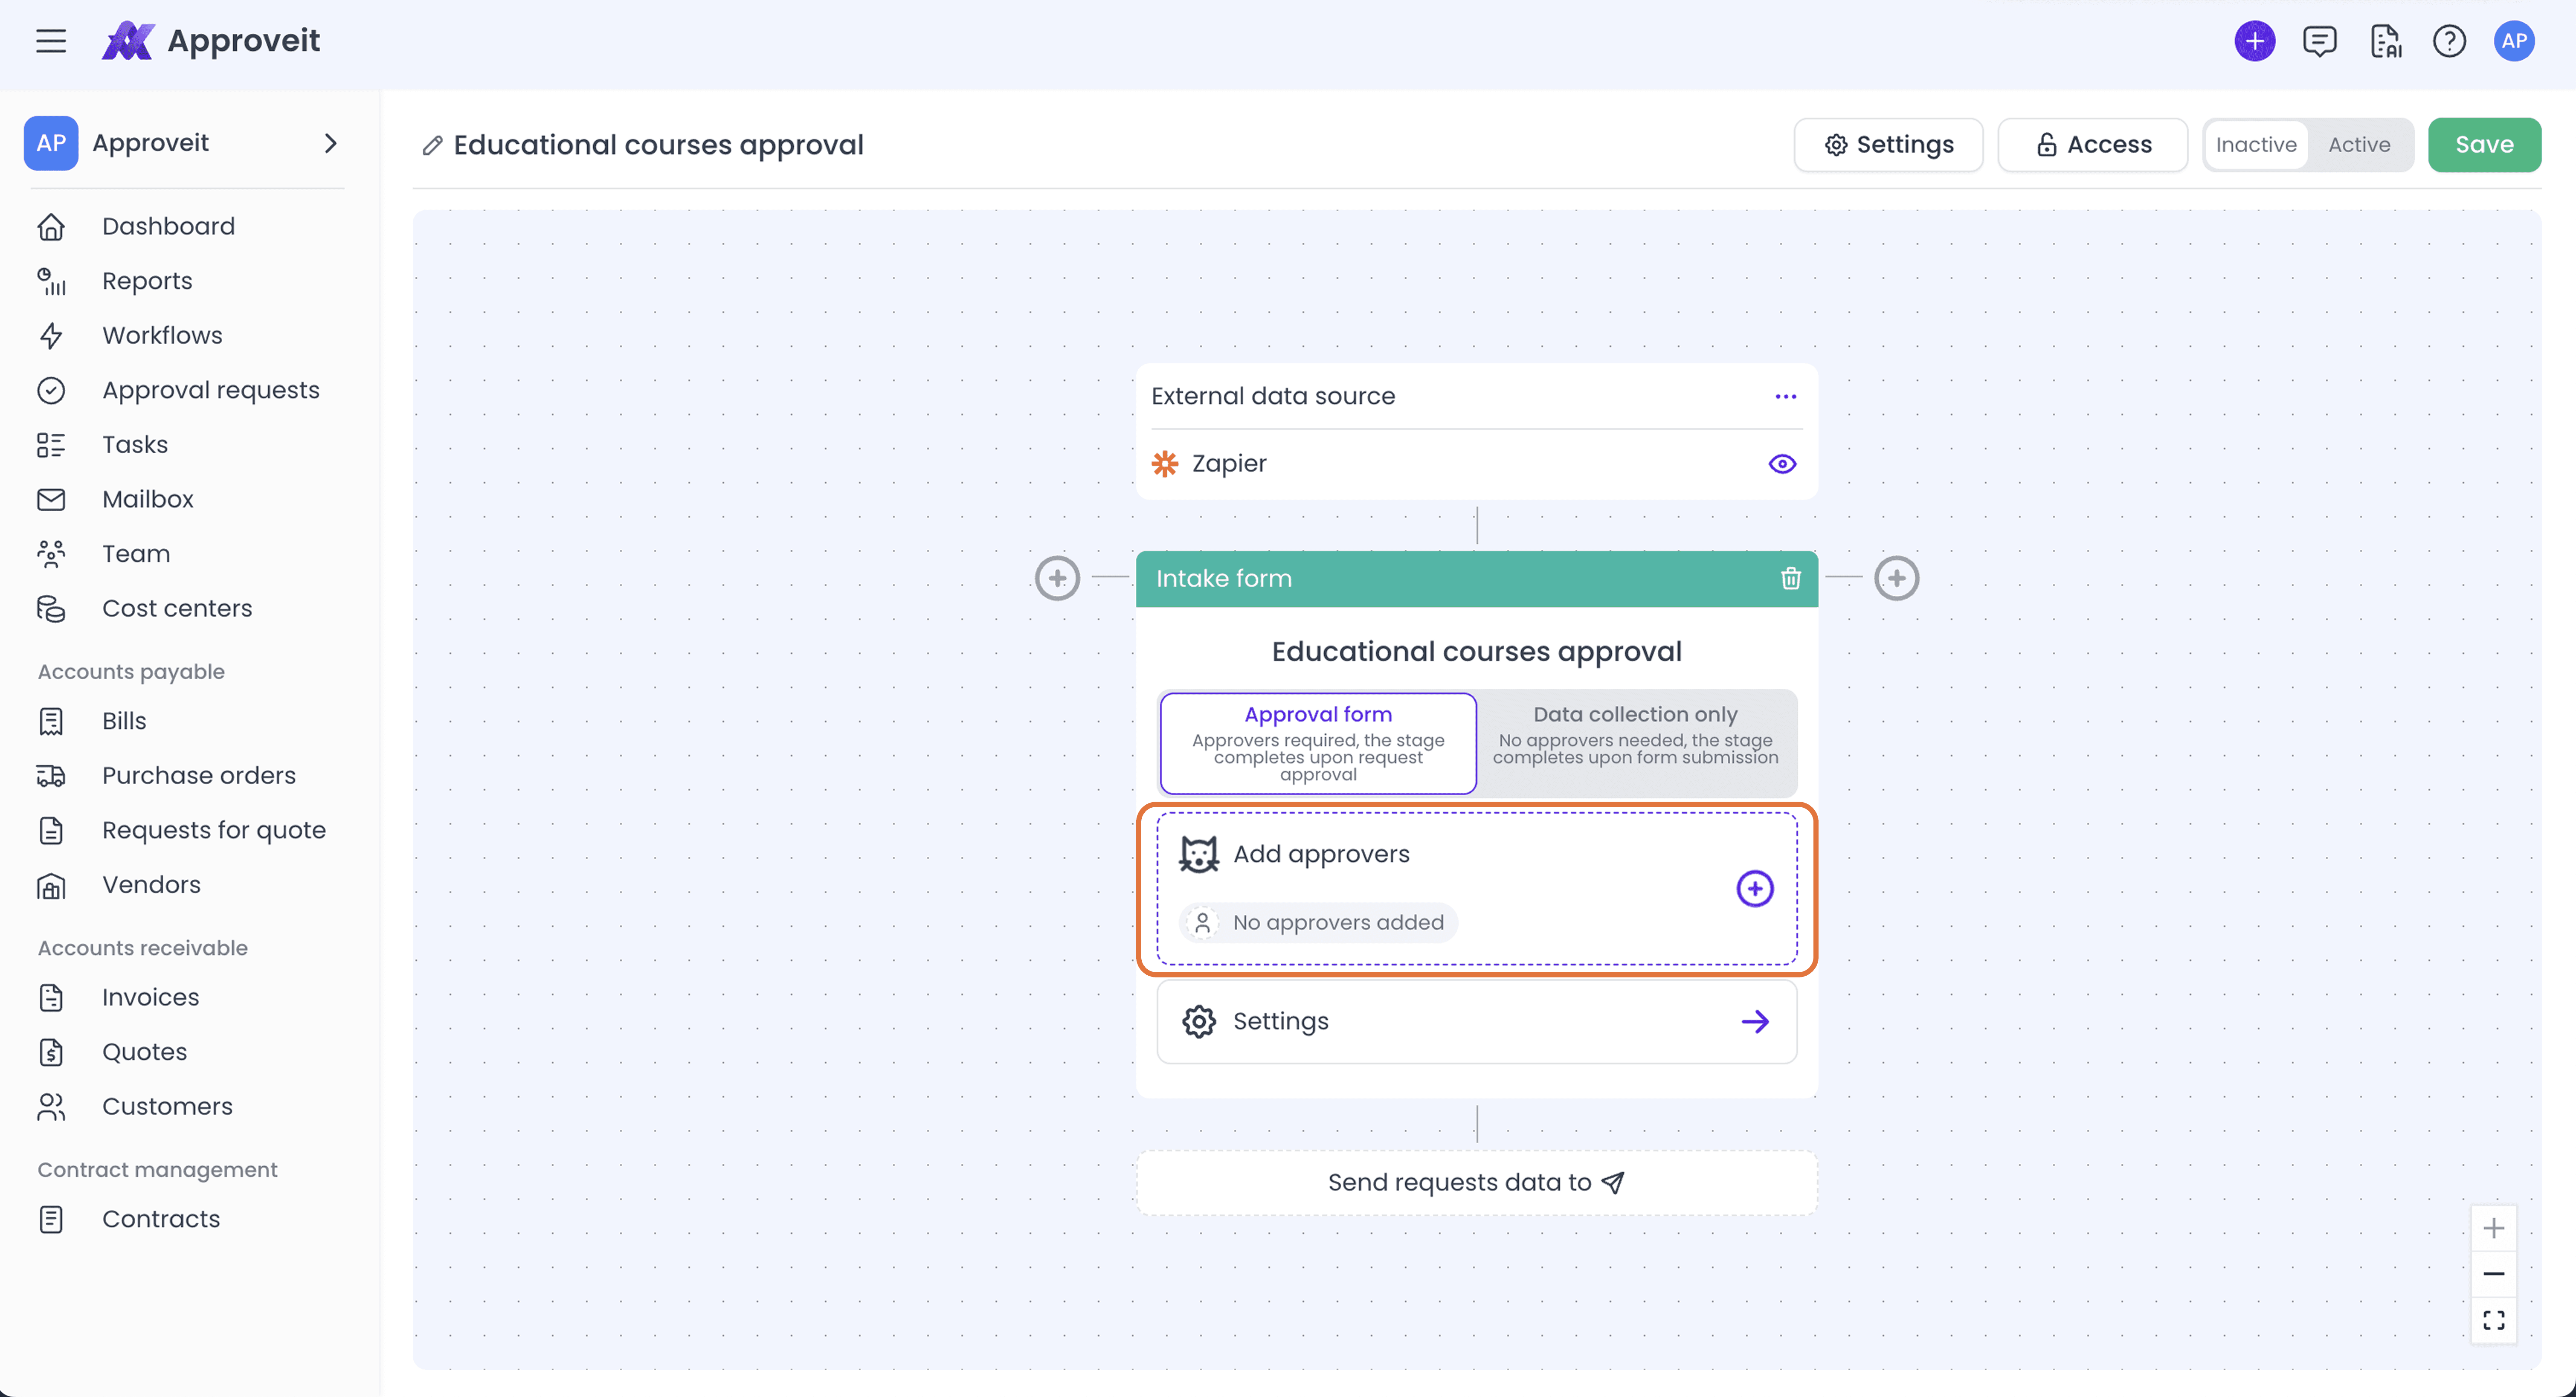Click the Educational courses approval form heading
2576x1397 pixels.
coord(1476,652)
